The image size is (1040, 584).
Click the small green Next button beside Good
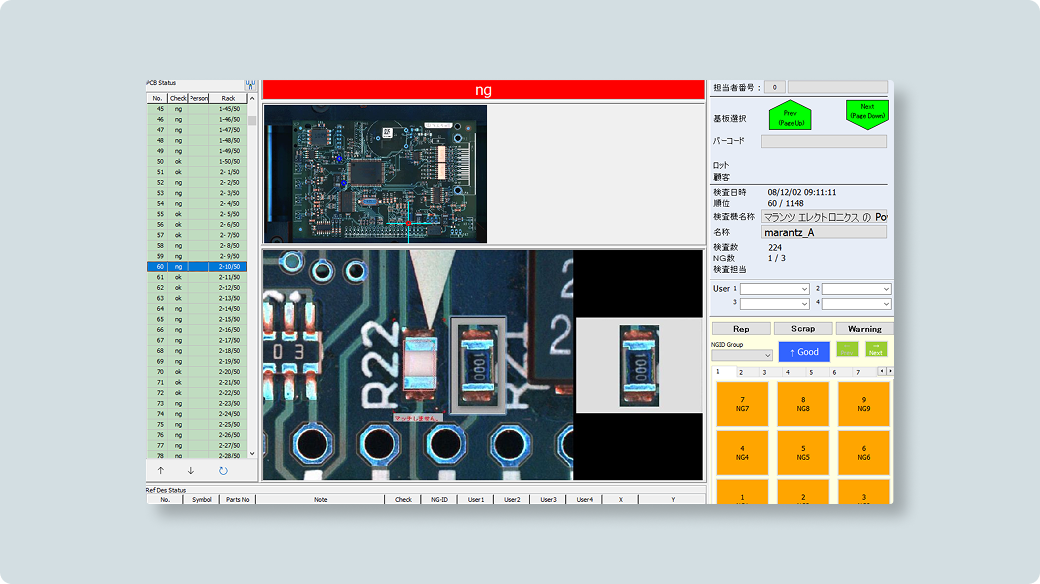point(876,350)
